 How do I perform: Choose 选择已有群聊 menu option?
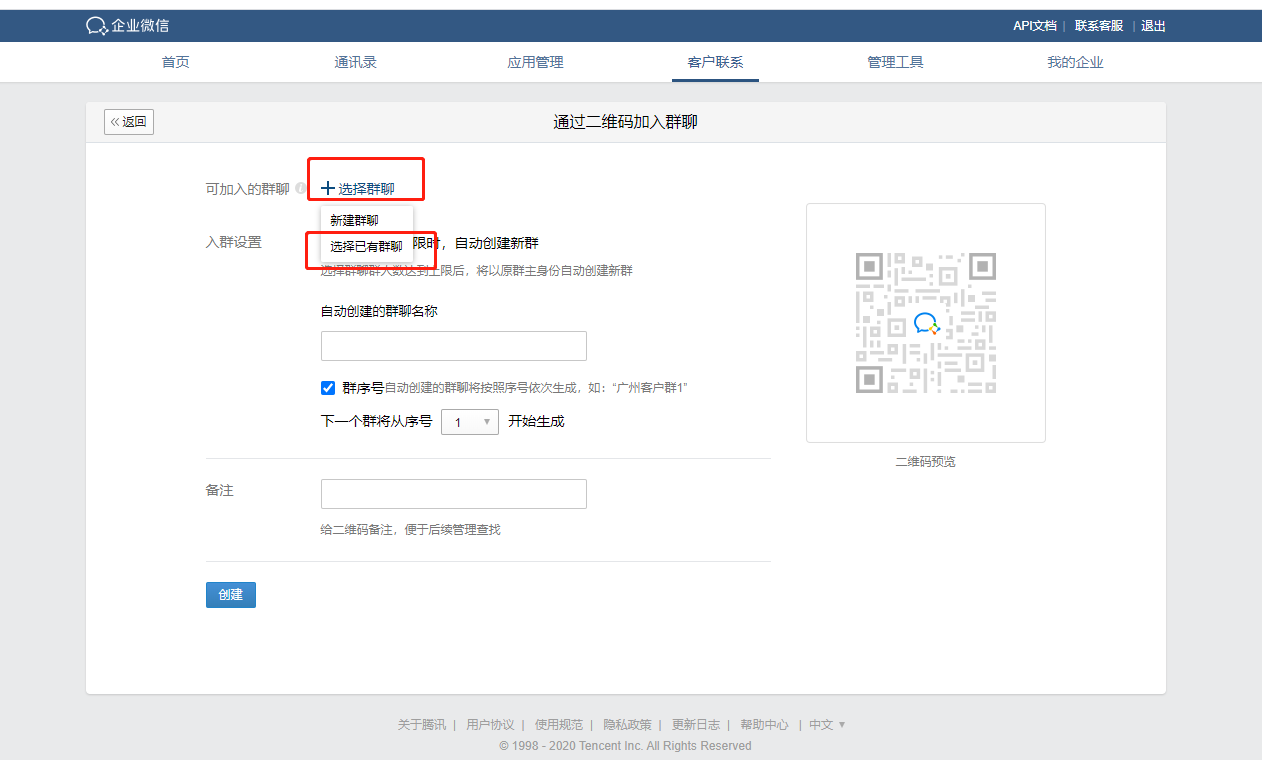point(366,246)
